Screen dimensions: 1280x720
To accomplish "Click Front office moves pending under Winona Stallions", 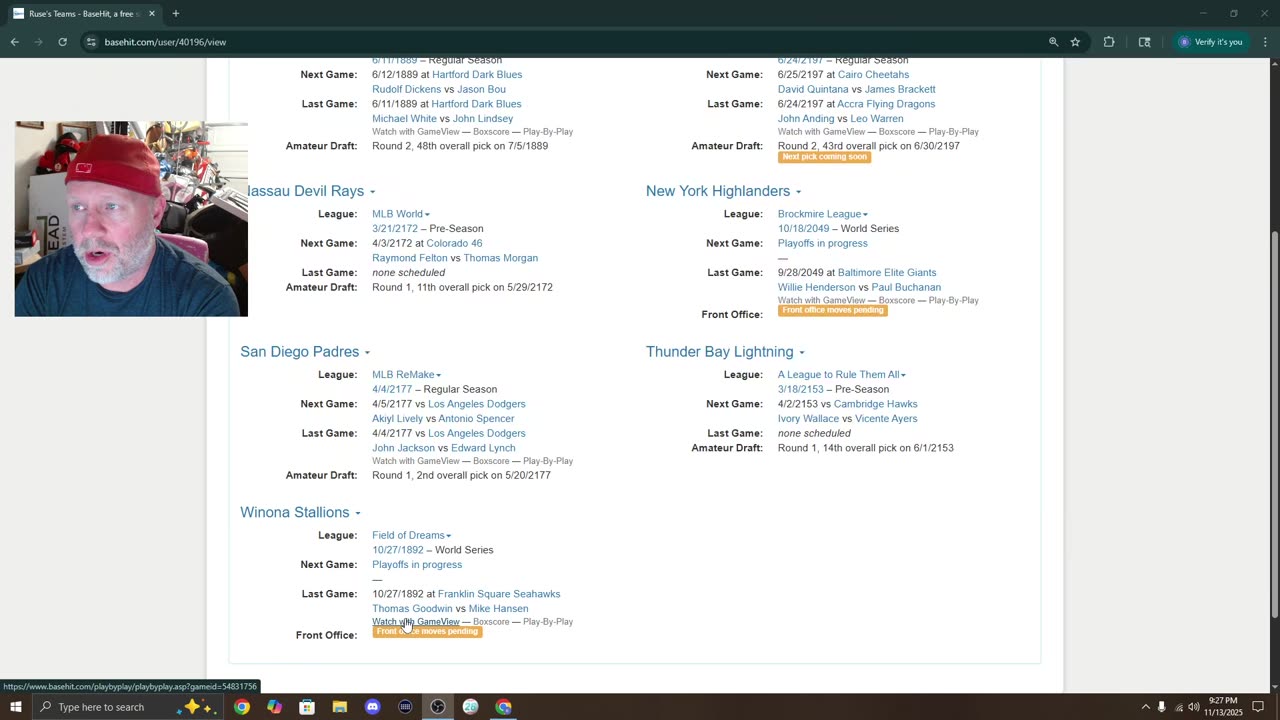I will pos(427,632).
